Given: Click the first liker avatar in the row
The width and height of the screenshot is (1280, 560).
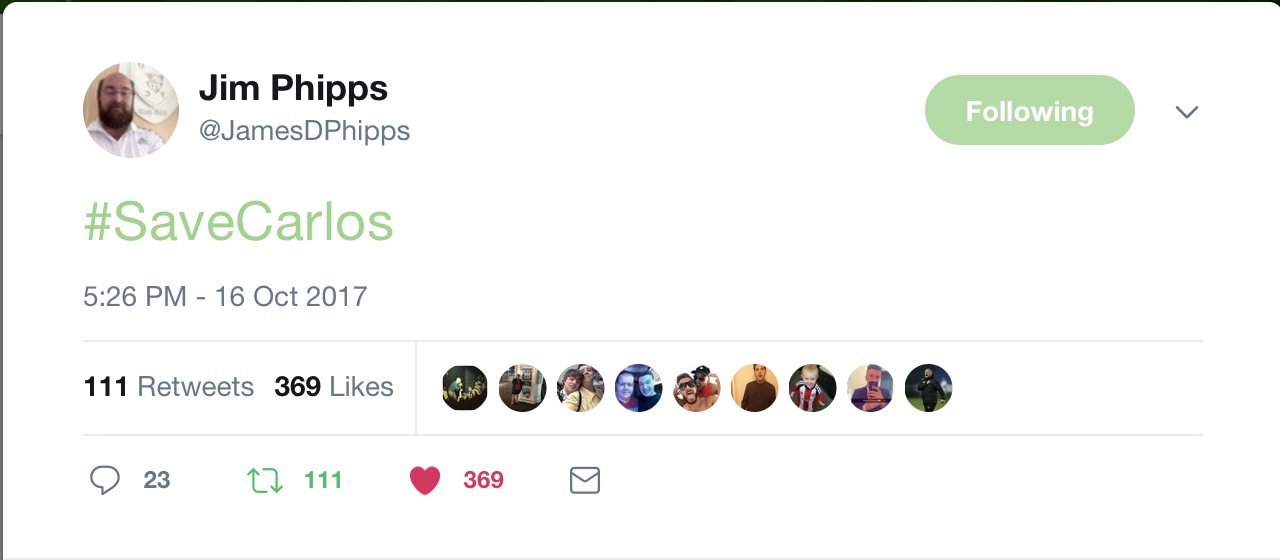Looking at the screenshot, I should point(465,388).
